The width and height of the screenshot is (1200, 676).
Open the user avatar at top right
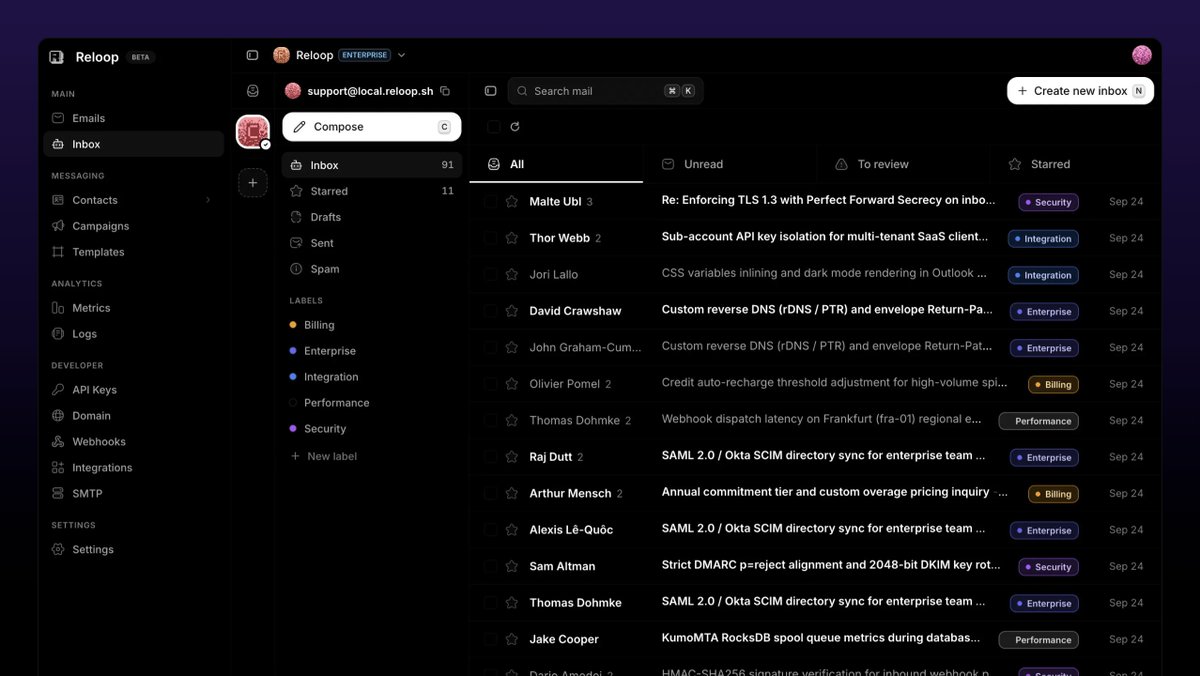click(x=1142, y=55)
